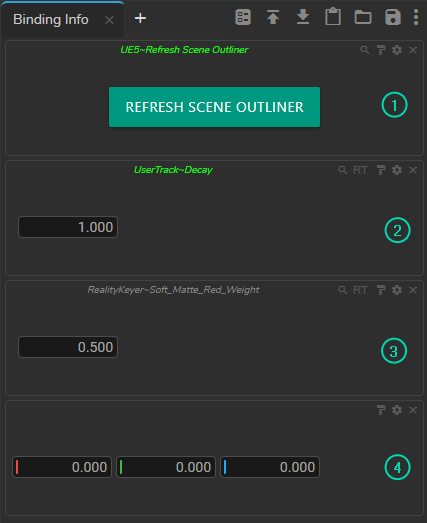Remove the RealityKeyer Soft_Matte_Red_Weight binding
427x523 pixels.
point(413,290)
